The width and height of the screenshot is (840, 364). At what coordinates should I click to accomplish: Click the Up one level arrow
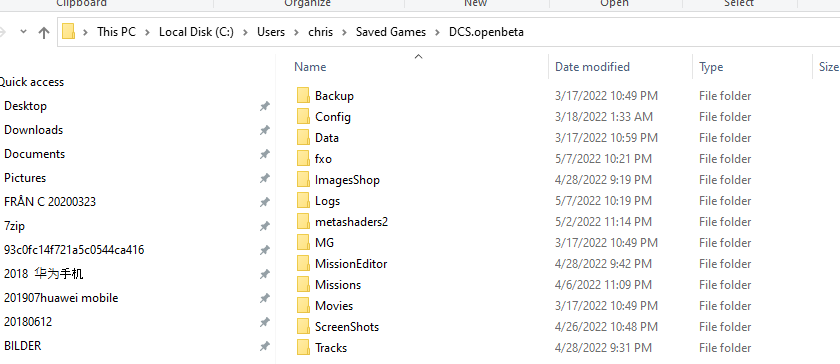point(44,32)
